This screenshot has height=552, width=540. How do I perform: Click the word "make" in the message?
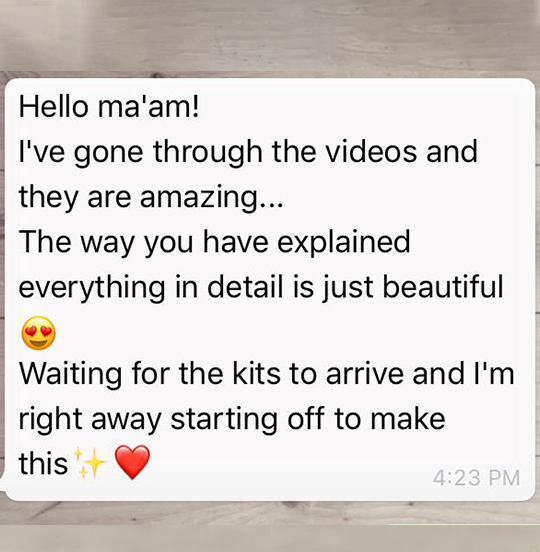click(x=408, y=419)
